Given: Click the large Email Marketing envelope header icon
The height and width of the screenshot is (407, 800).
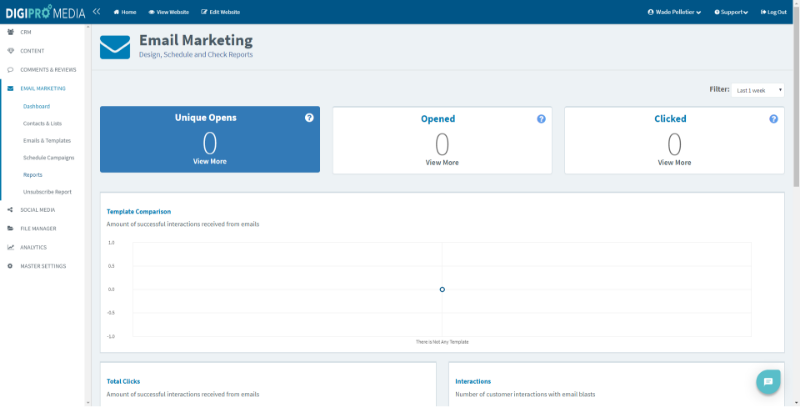Looking at the screenshot, I should [115, 47].
